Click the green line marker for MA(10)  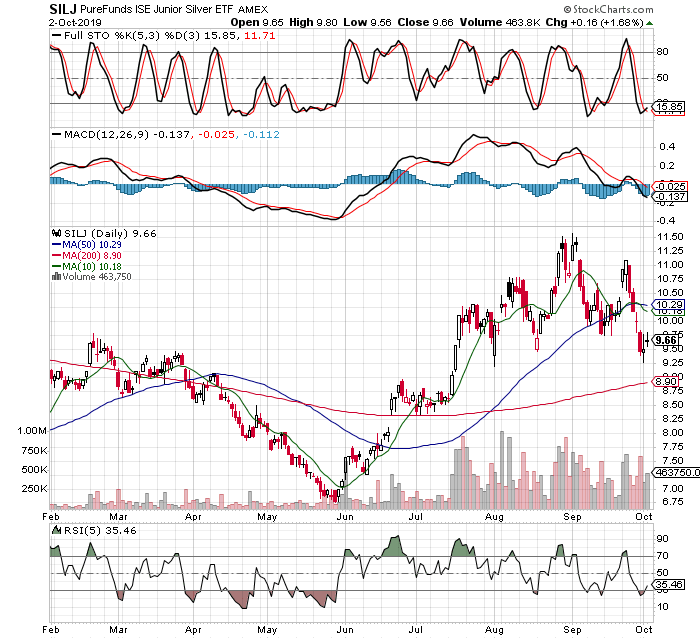[56, 266]
